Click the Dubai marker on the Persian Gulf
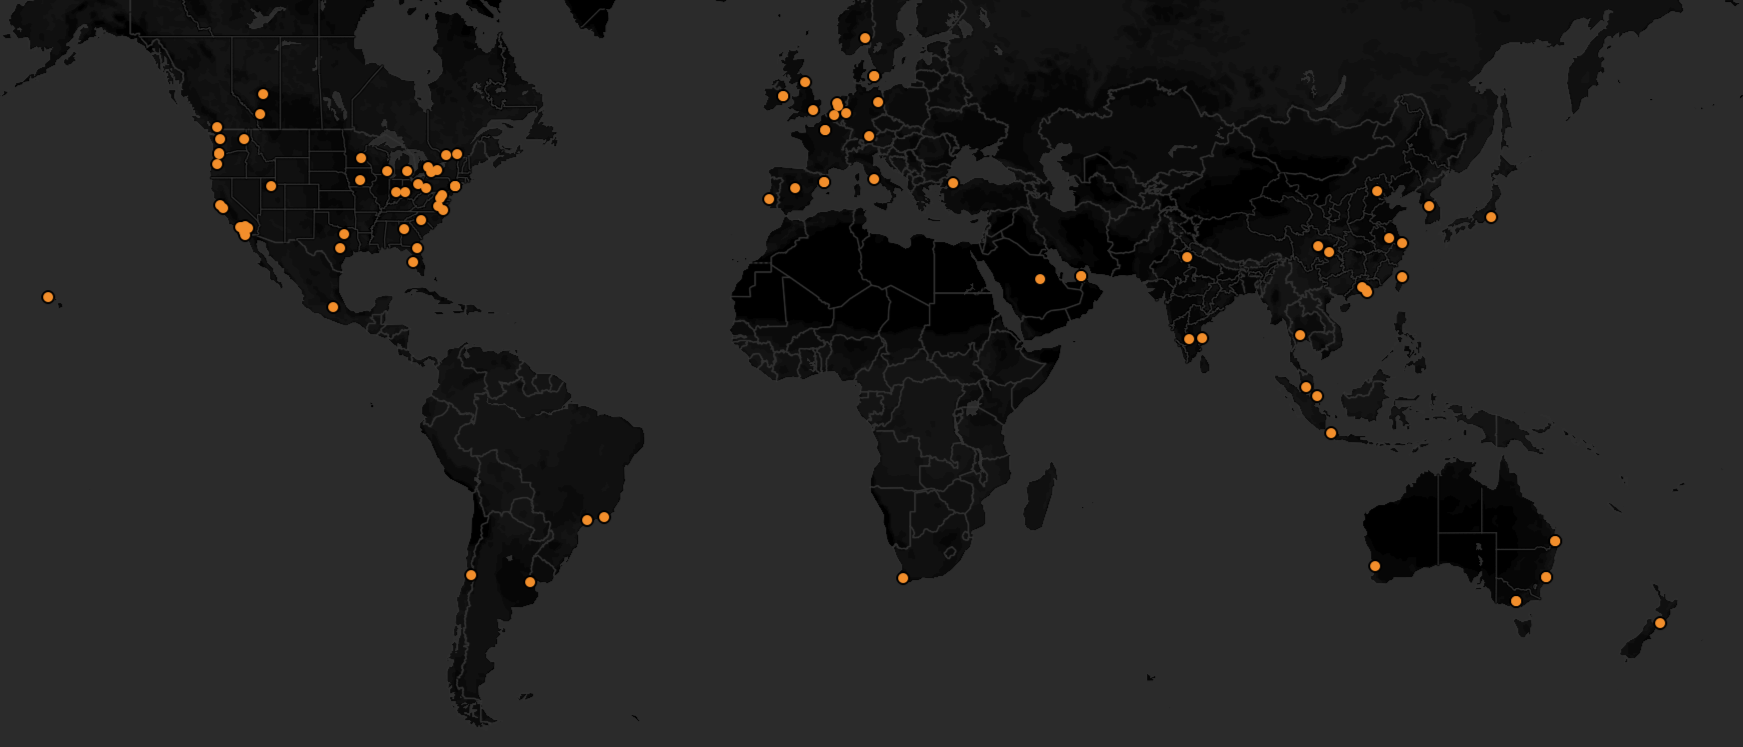This screenshot has height=747, width=1743. coord(1081,276)
